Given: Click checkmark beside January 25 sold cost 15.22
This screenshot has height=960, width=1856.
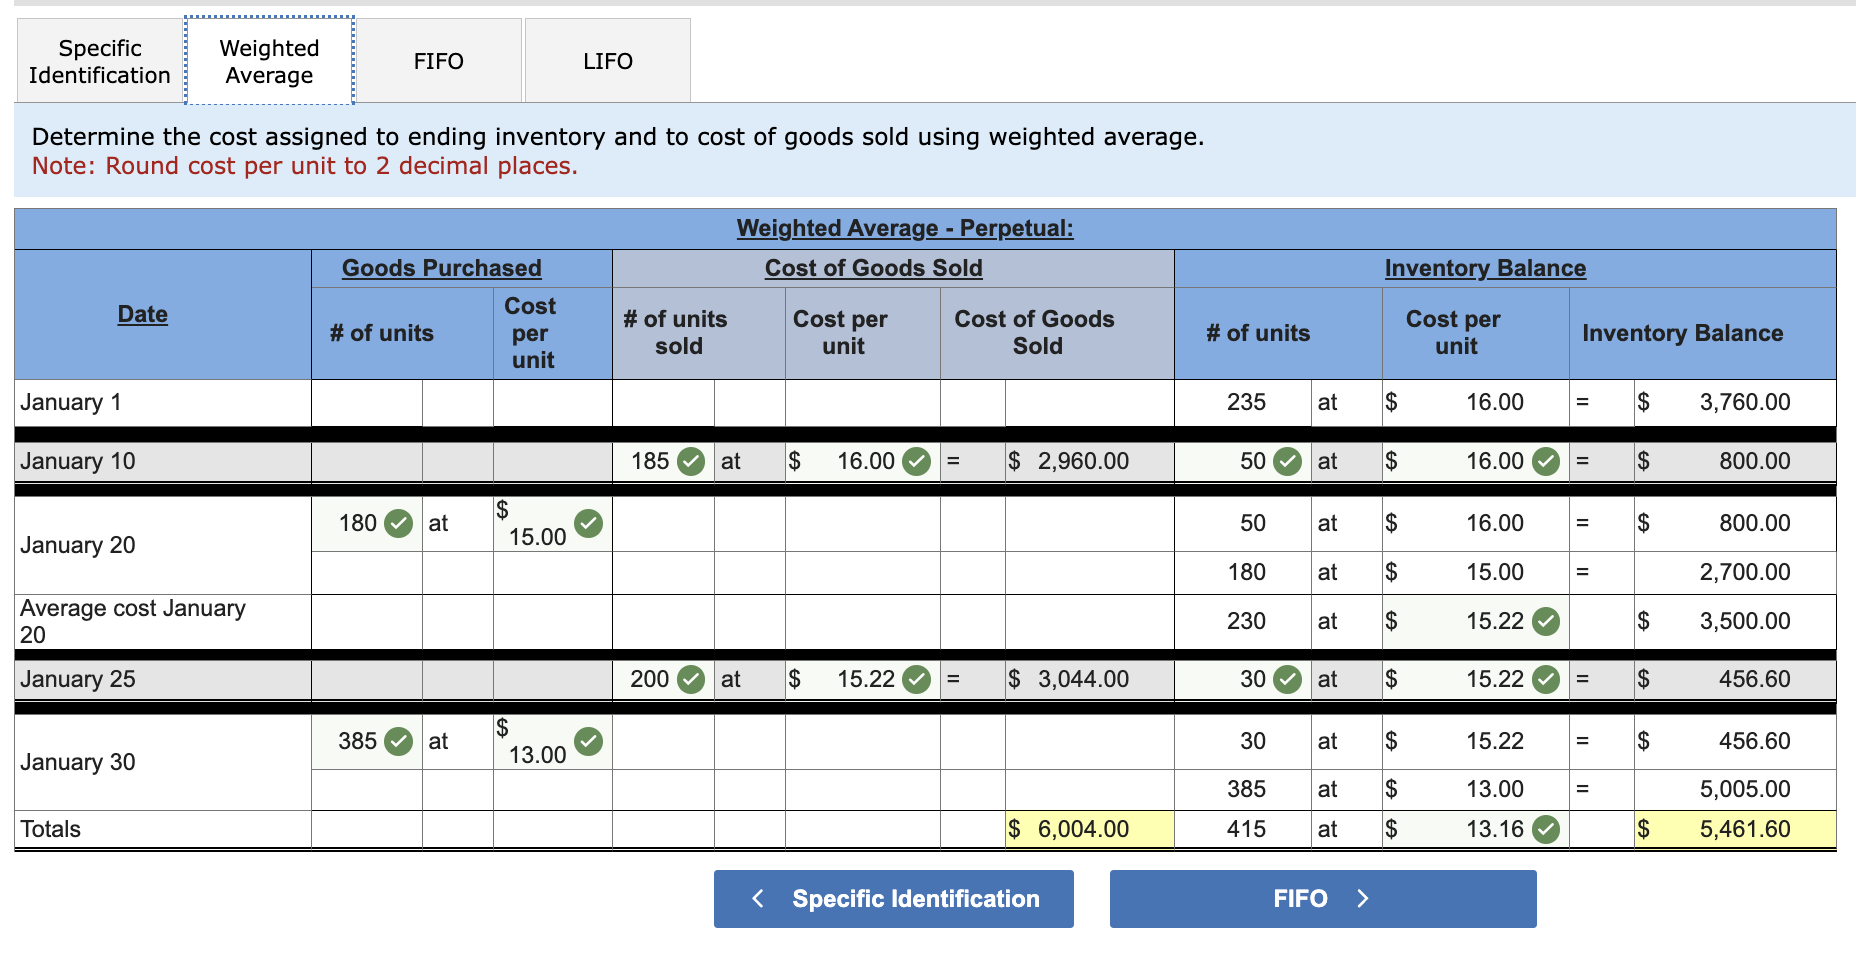Looking at the screenshot, I should pos(916,679).
